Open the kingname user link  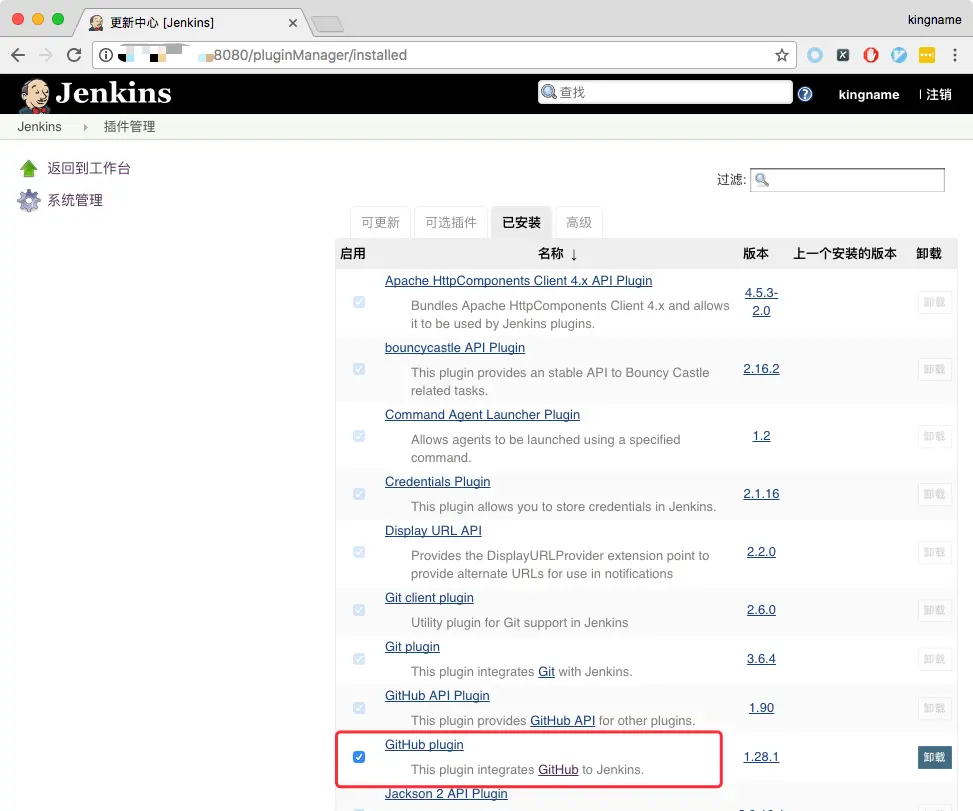(869, 94)
